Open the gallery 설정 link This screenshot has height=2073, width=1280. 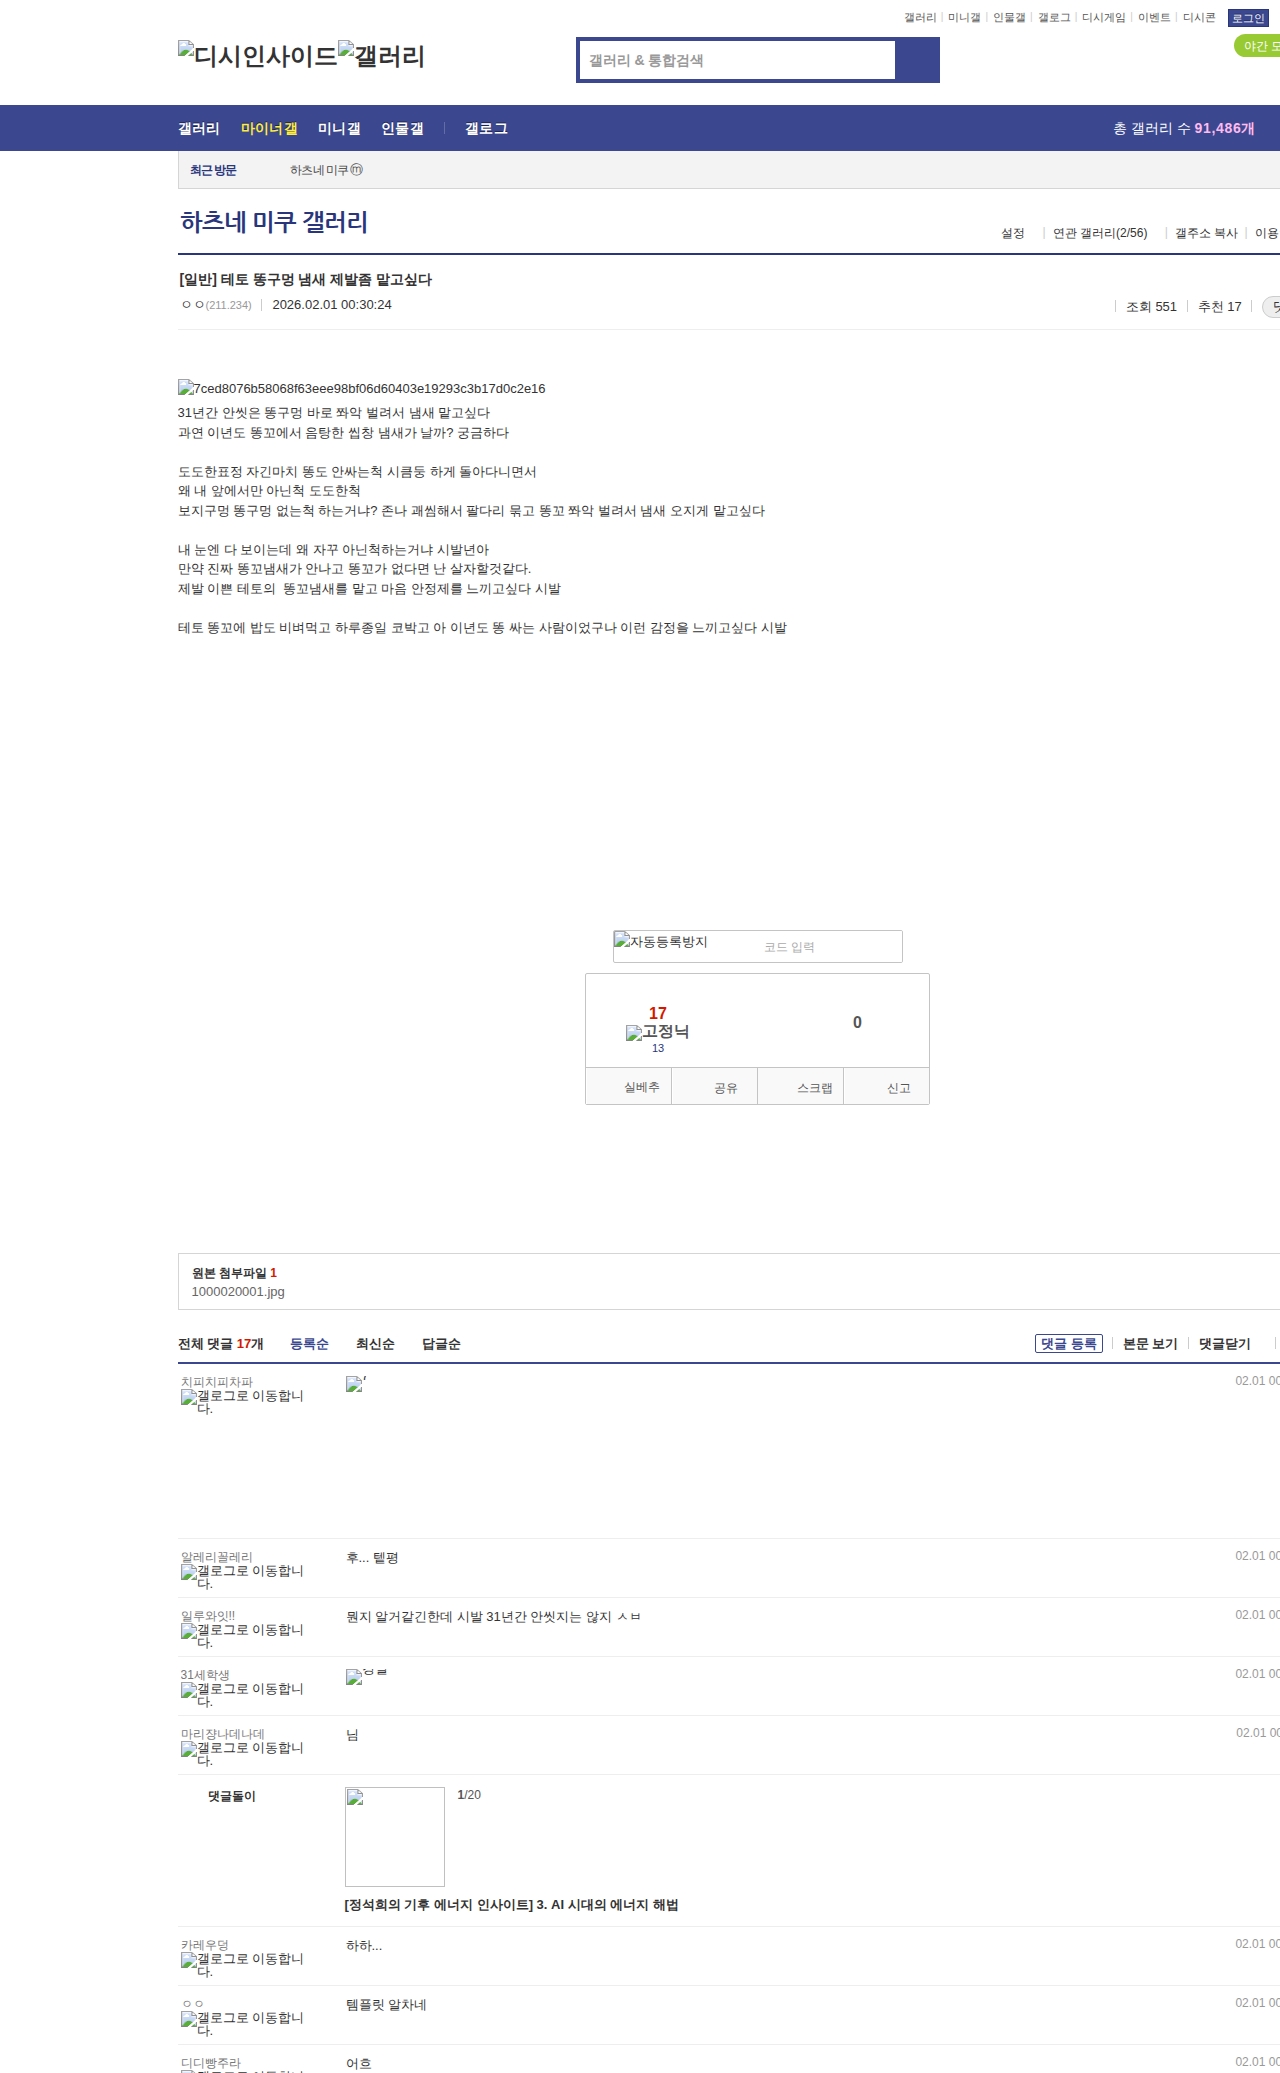1013,233
